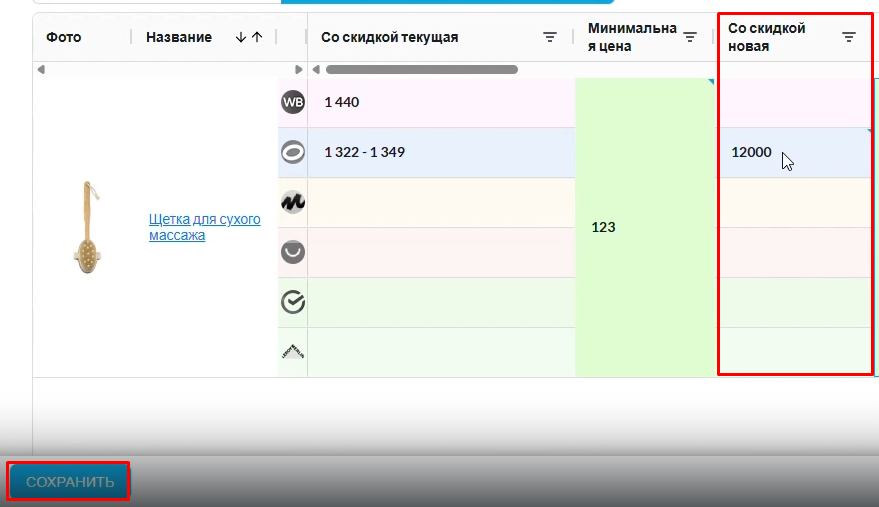This screenshot has width=879, height=507.
Task: Click sort arrows next to Название
Action: (x=249, y=37)
